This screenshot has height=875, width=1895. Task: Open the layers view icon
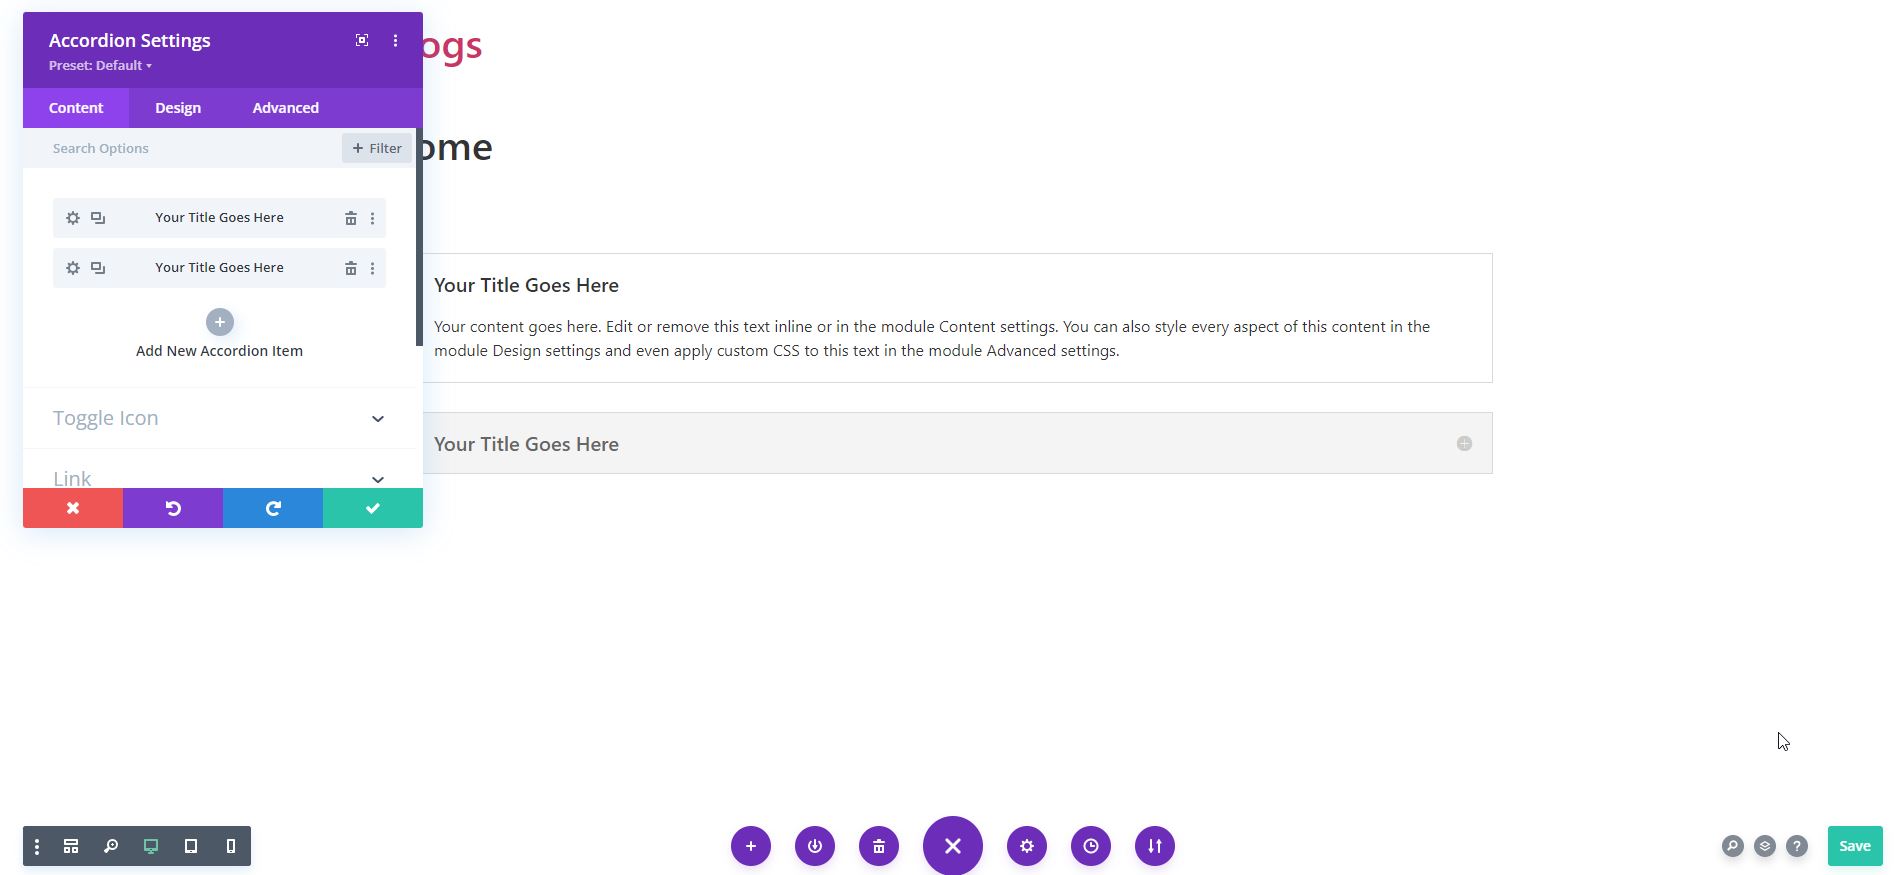(x=1765, y=846)
